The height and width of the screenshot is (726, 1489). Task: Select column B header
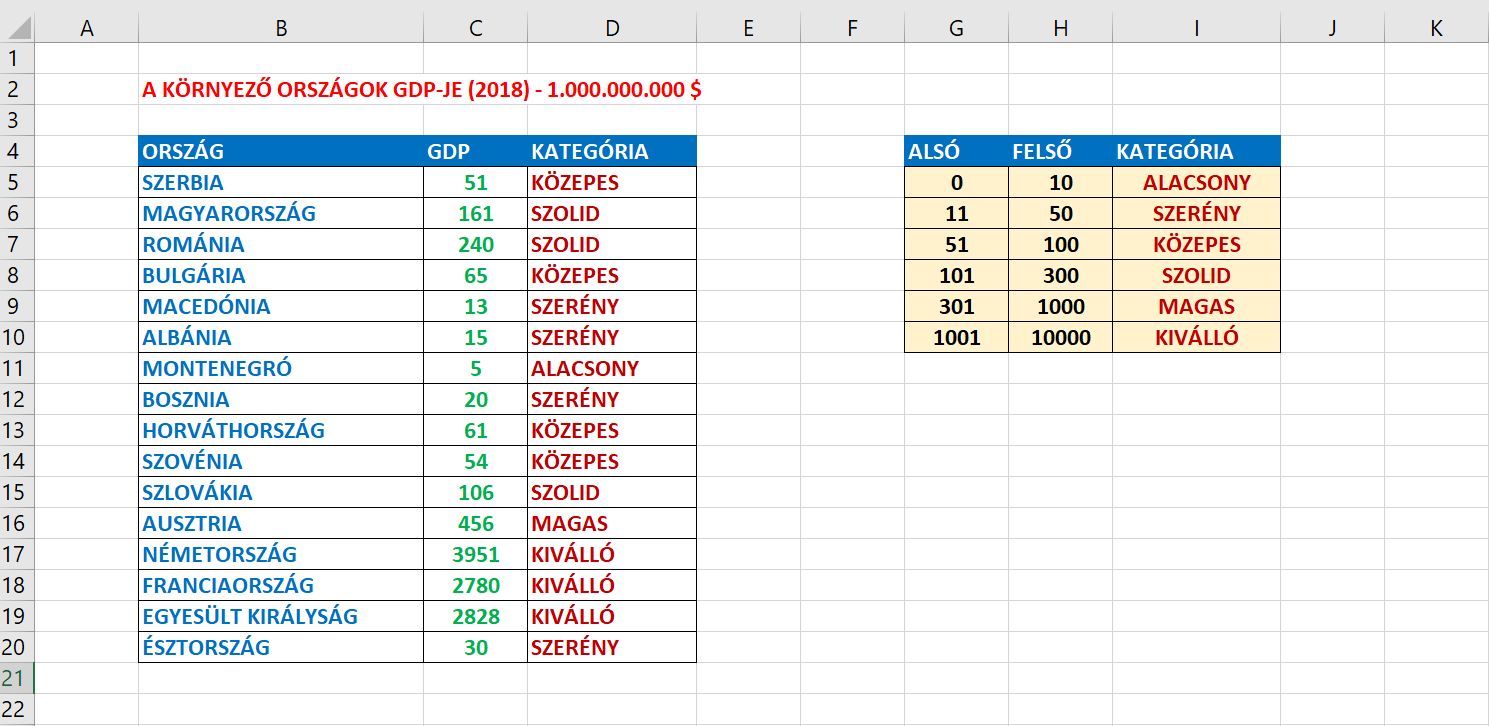(281, 29)
